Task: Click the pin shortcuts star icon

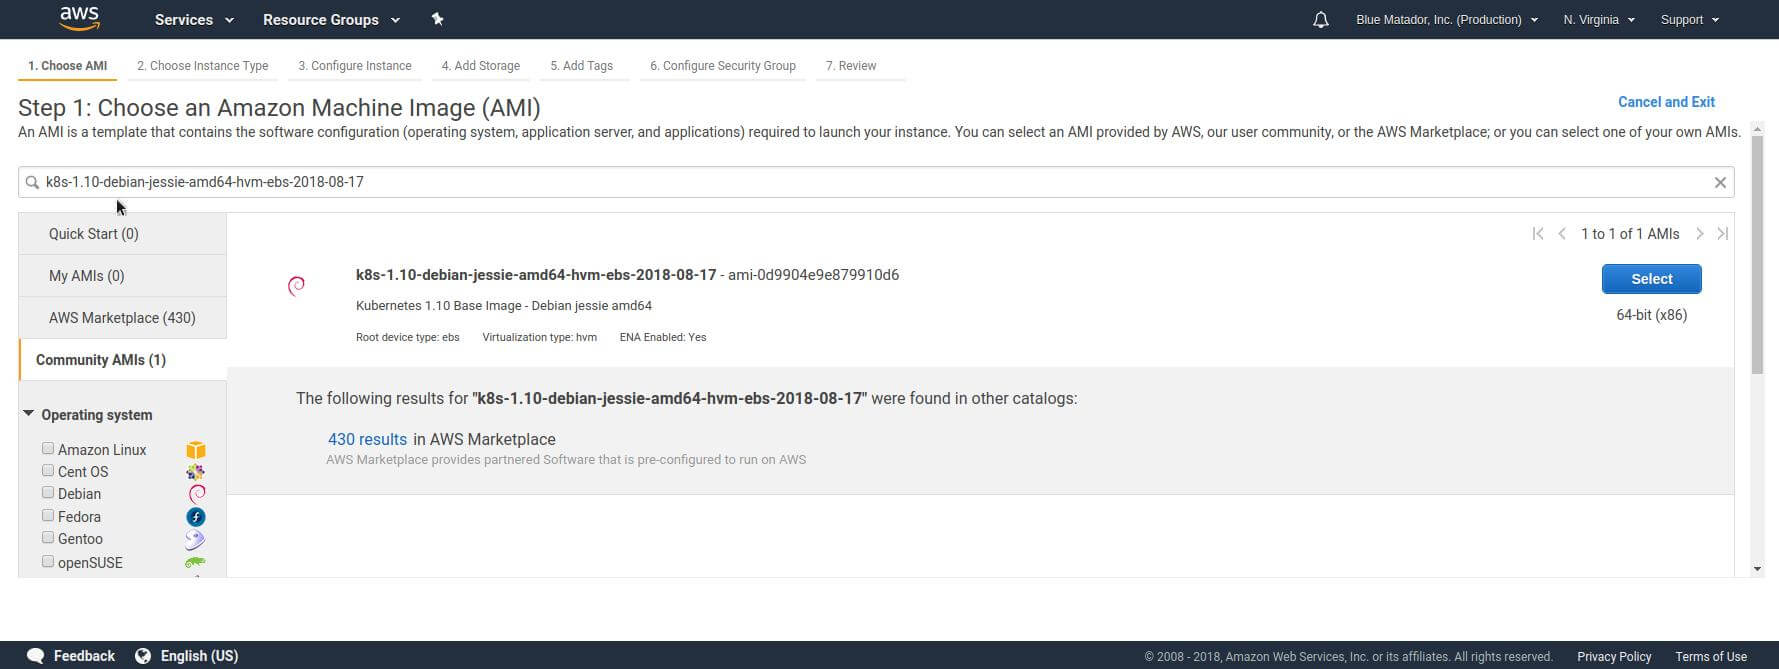Action: (437, 19)
